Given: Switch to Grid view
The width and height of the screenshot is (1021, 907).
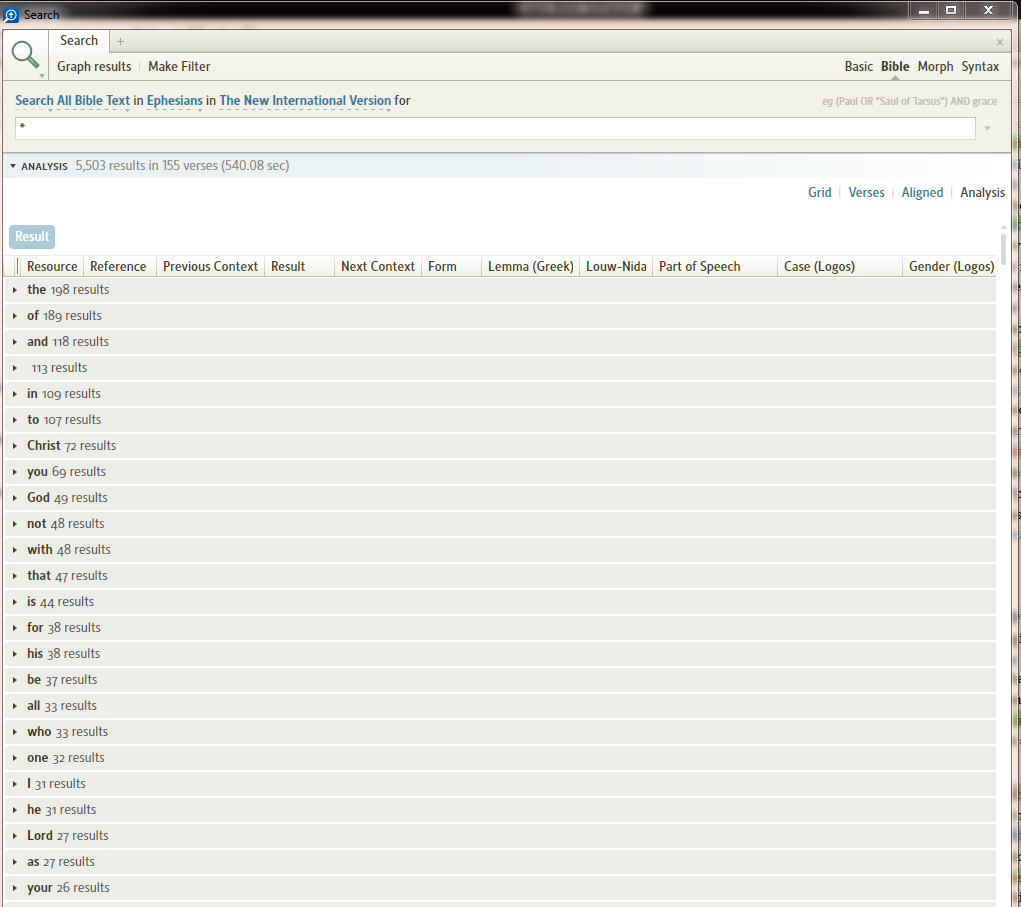Looking at the screenshot, I should 819,193.
